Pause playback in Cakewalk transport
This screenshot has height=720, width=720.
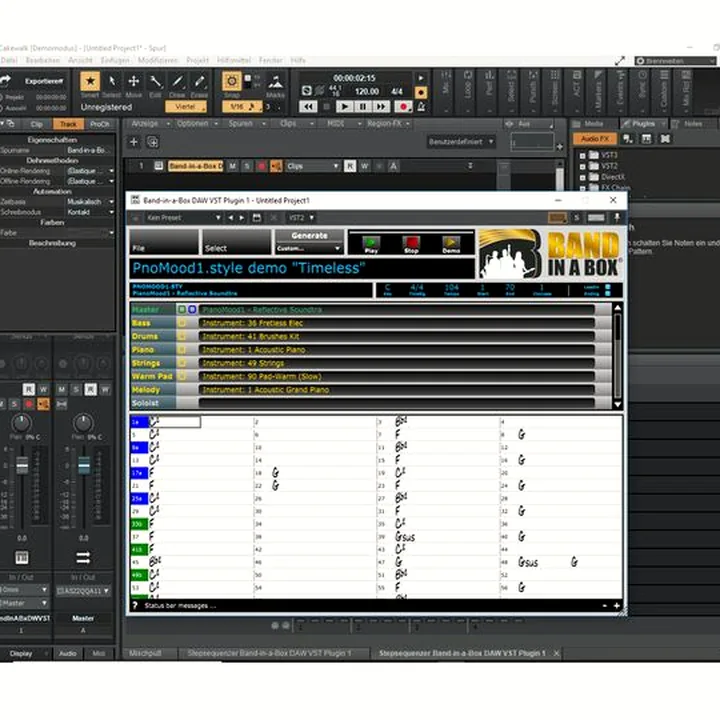362,107
